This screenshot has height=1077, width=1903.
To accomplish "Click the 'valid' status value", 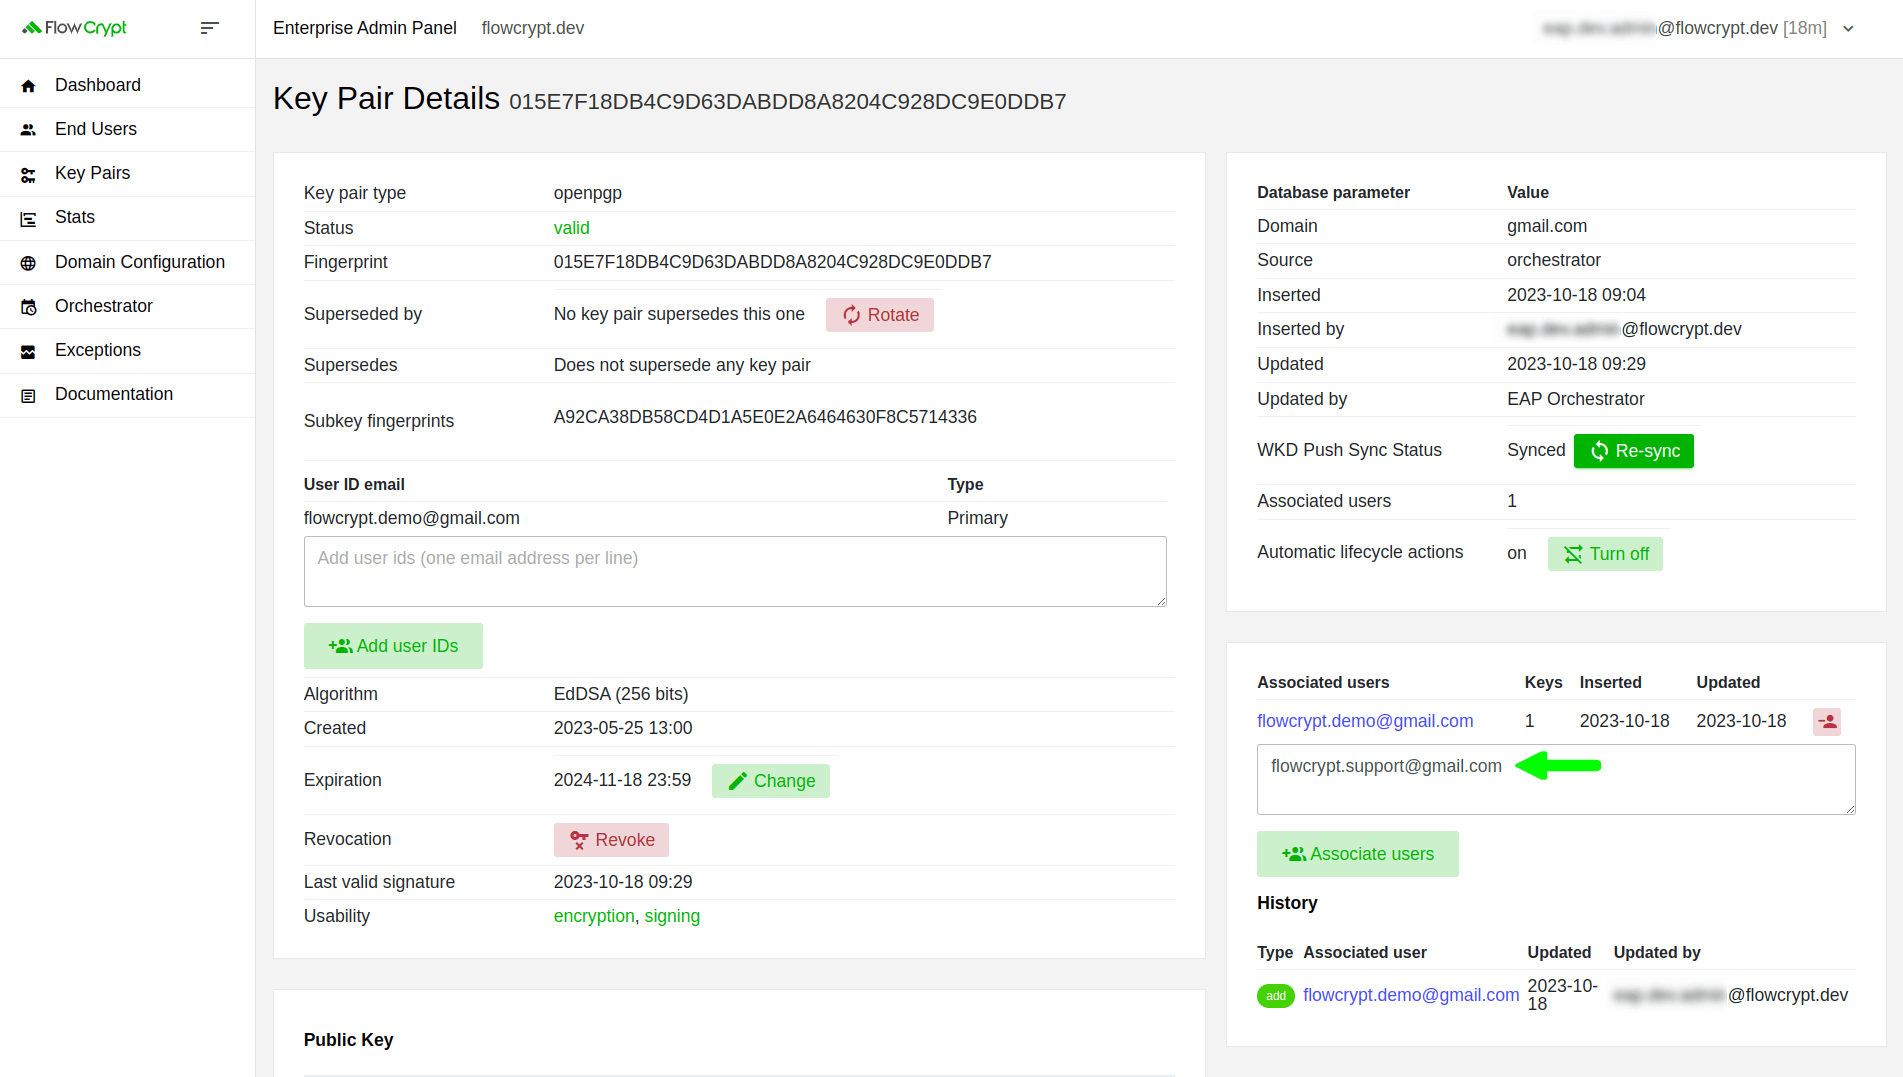I will 571,228.
